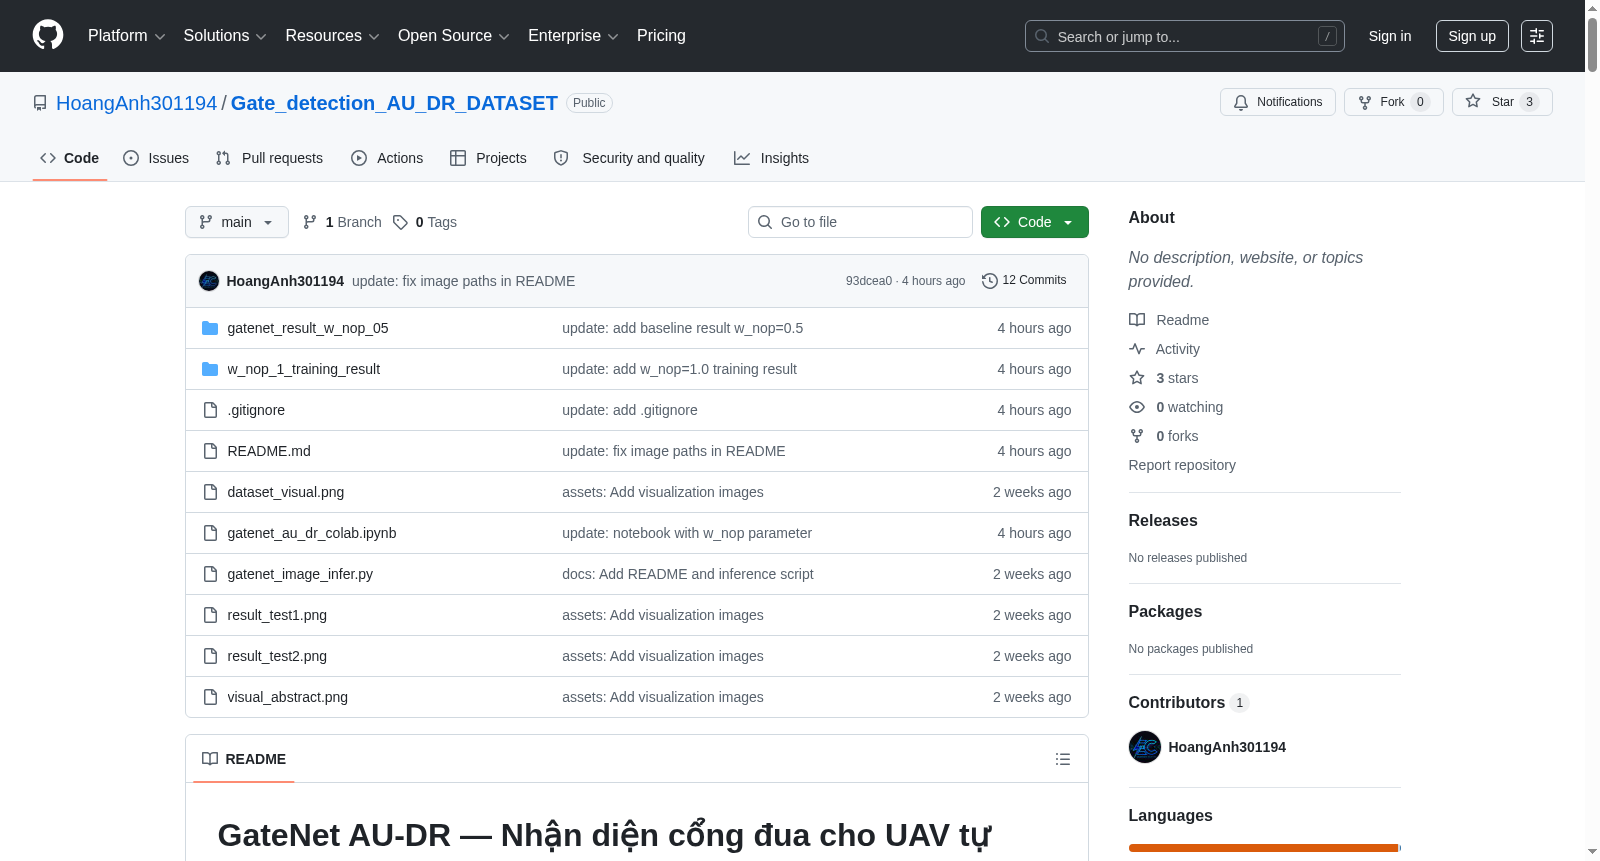Click the magnifier icon in the search bar
Image resolution: width=1600 pixels, height=861 pixels.
point(1042,36)
